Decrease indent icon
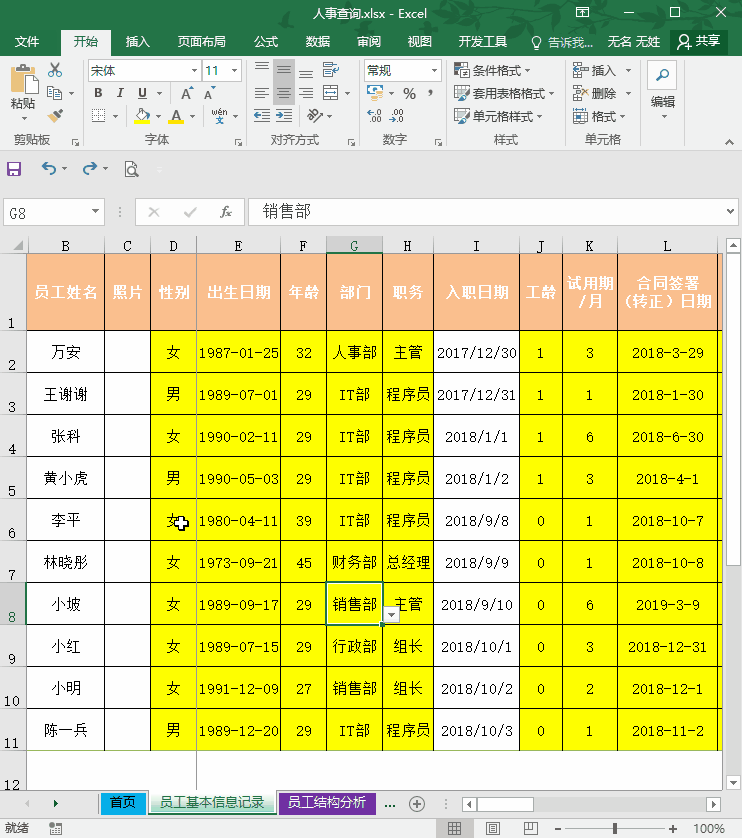The height and width of the screenshot is (838, 742). [x=262, y=115]
